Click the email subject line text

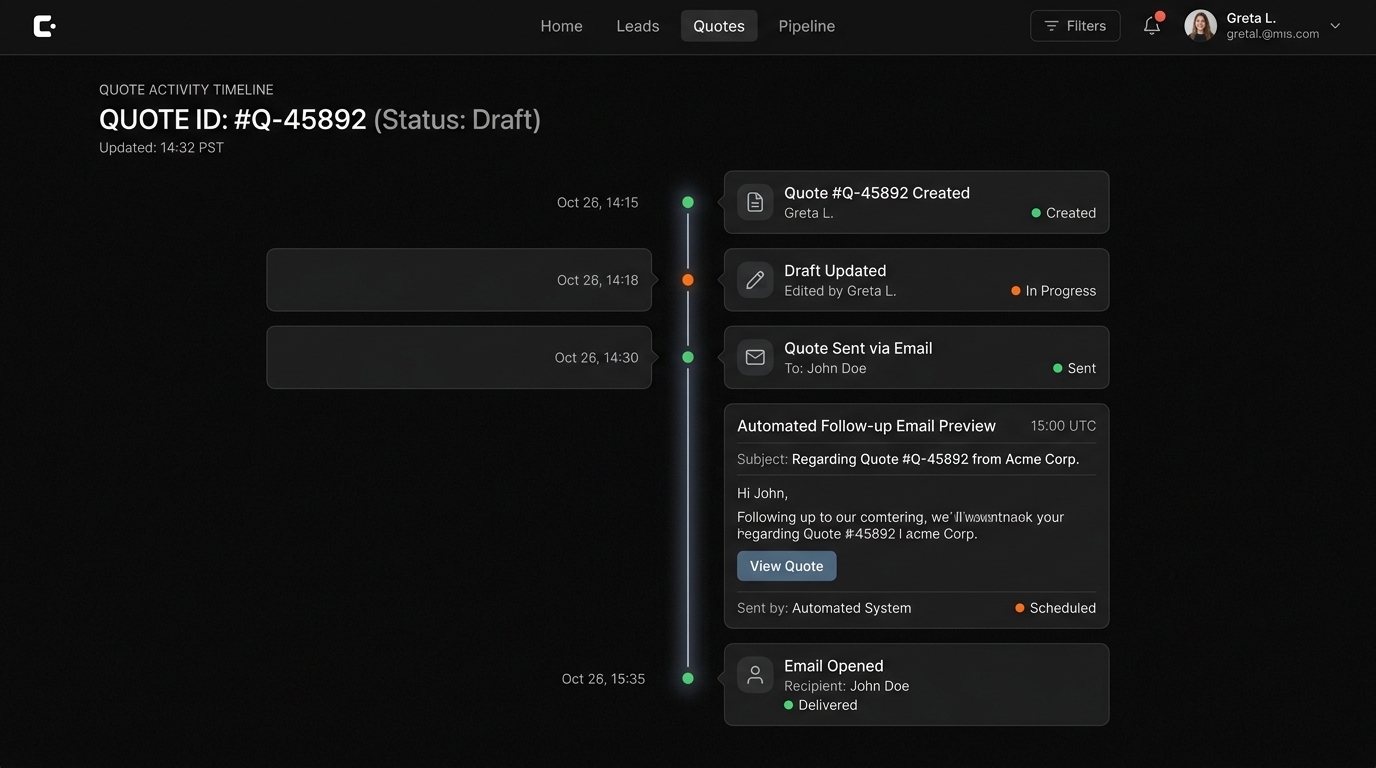[x=908, y=460]
